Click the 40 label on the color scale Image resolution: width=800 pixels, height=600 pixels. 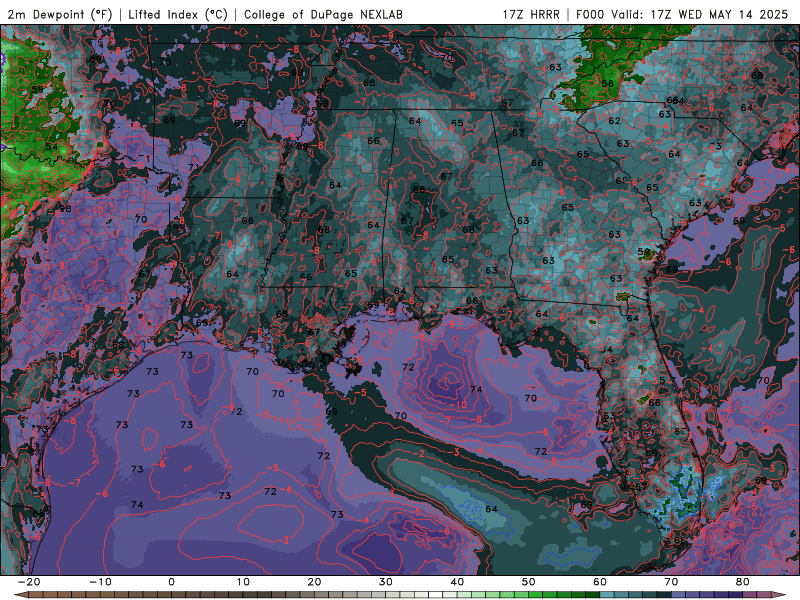[457, 582]
